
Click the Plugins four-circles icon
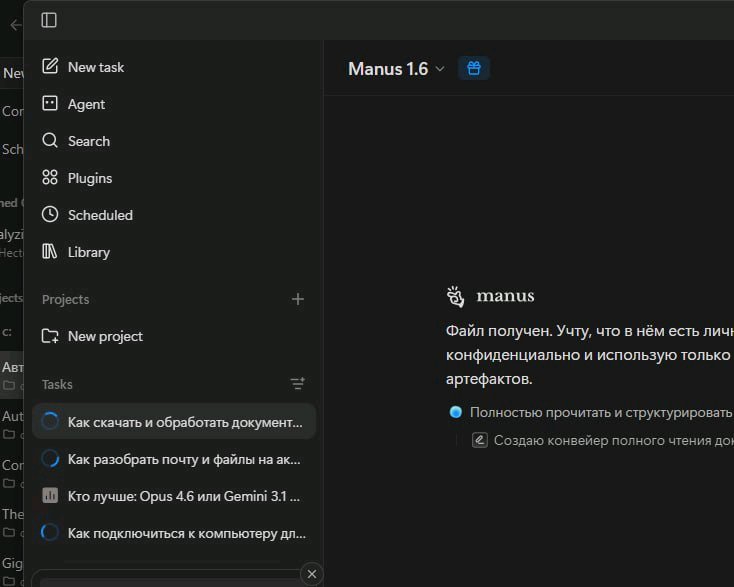point(50,177)
